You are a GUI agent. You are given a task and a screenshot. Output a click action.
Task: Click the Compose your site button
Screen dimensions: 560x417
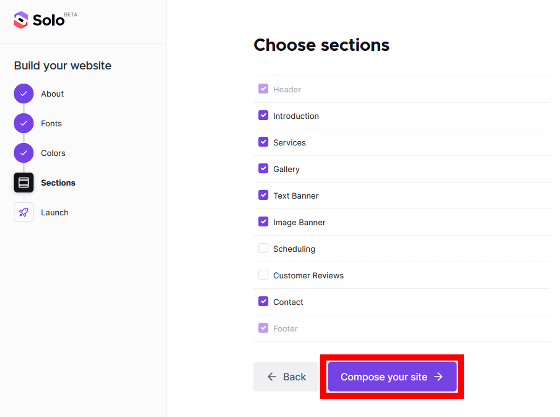(392, 377)
